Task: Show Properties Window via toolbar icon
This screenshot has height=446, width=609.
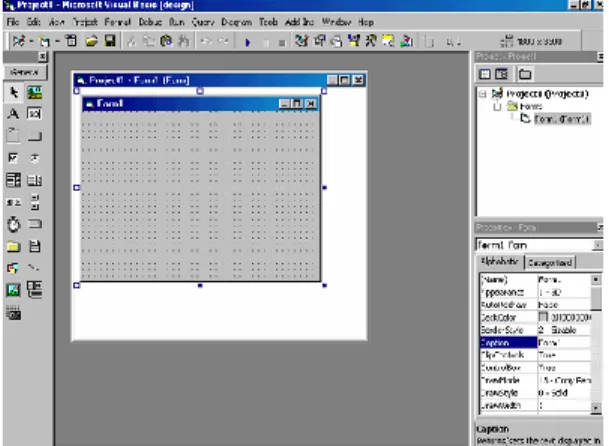Action: tap(320, 40)
